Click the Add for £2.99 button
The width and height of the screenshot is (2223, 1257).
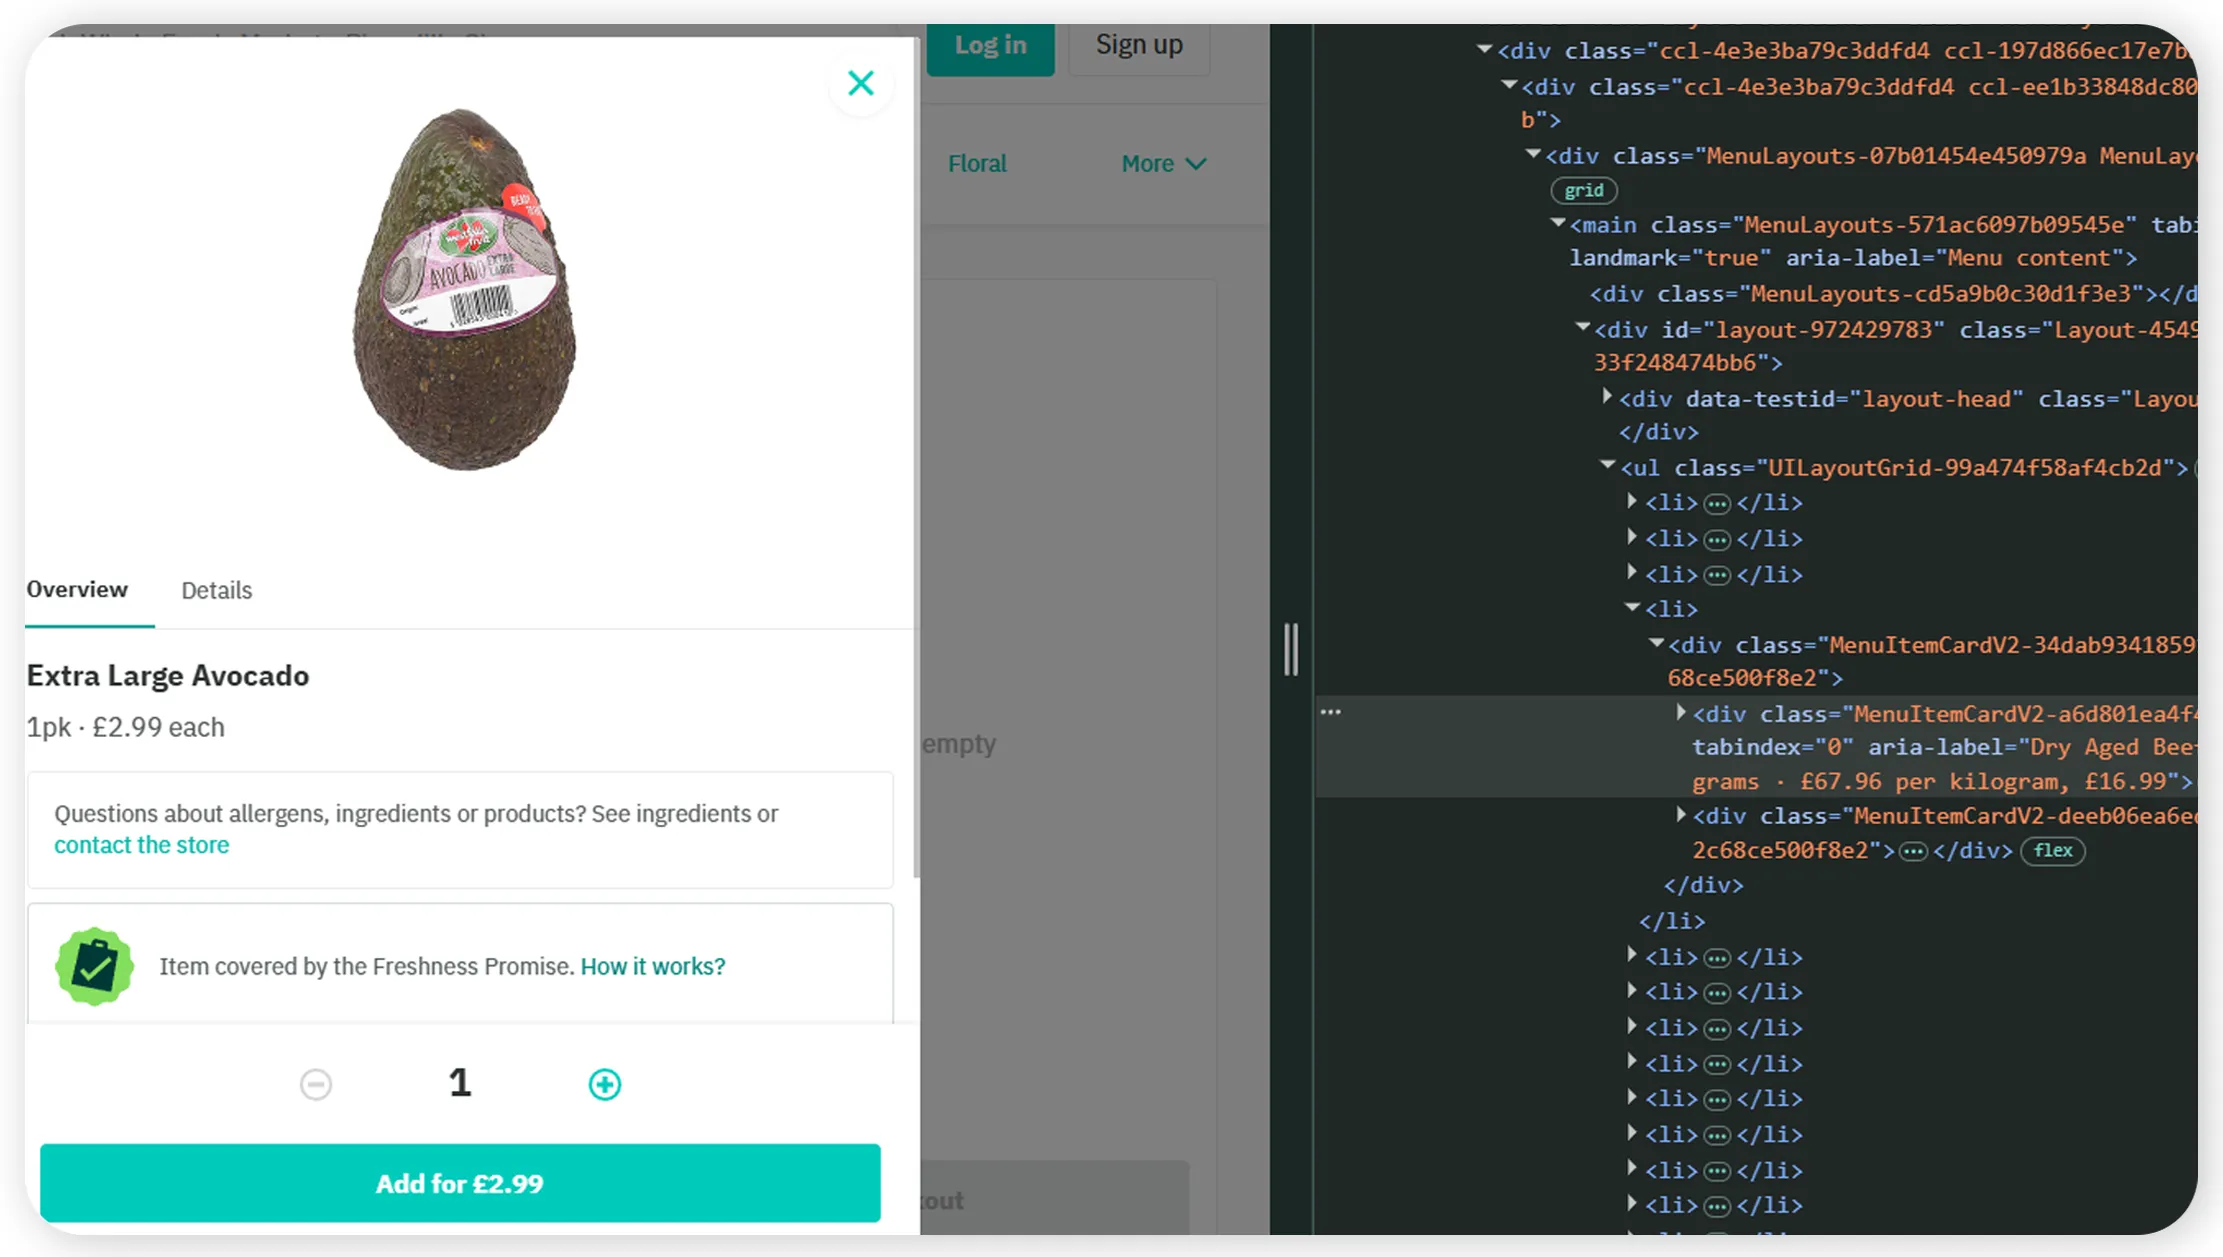click(x=460, y=1183)
